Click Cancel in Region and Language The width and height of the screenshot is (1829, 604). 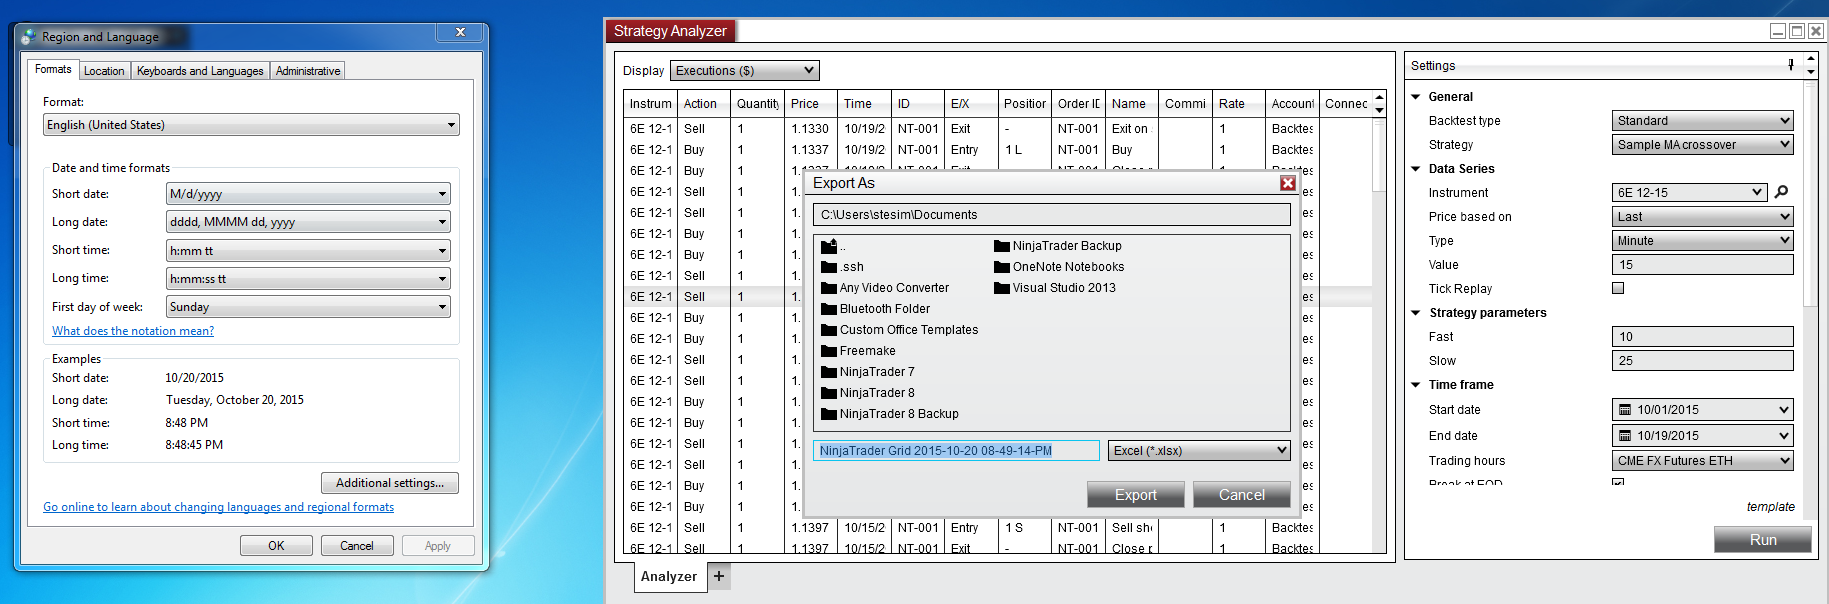coord(357,546)
